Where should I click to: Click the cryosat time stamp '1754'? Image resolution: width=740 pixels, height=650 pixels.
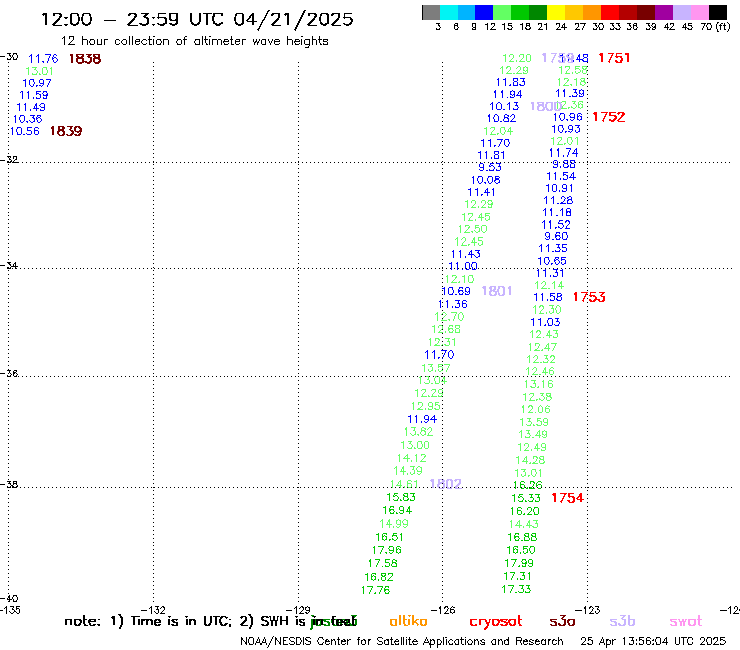pyautogui.click(x=568, y=498)
